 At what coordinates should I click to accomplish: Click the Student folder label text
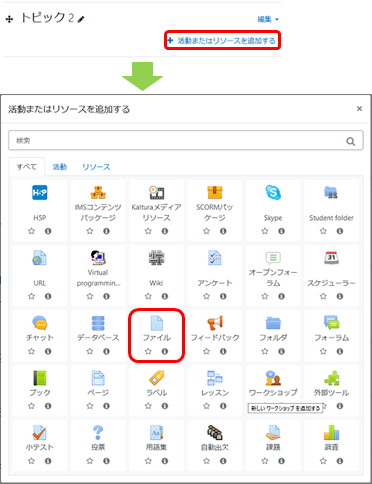pyautogui.click(x=331, y=218)
